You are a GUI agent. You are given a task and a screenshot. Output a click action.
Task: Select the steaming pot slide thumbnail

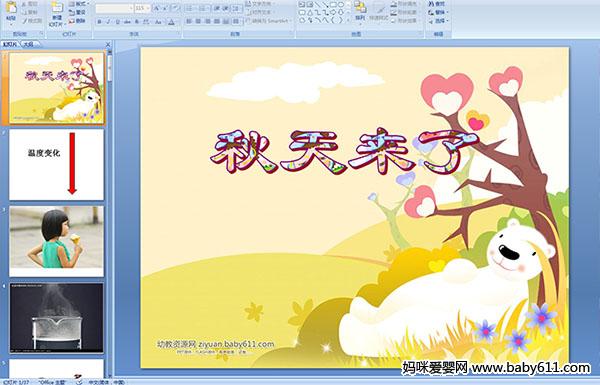(56, 318)
